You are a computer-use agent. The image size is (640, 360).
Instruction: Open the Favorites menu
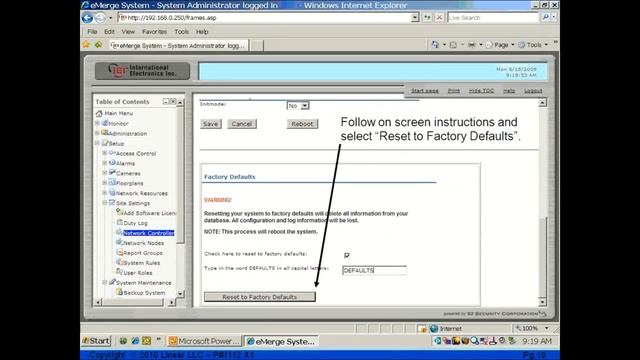[x=154, y=31]
